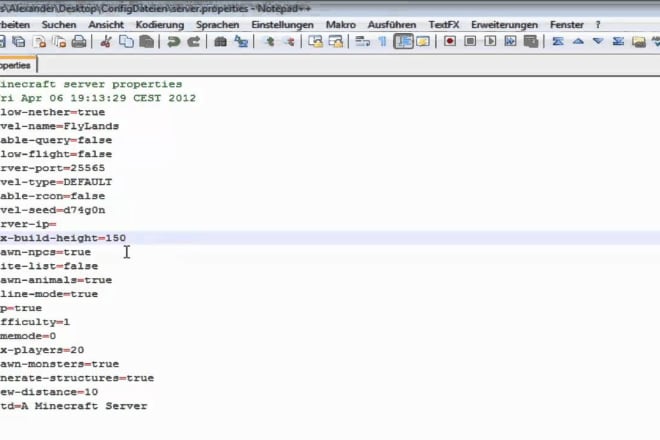This screenshot has height=440, width=660.
Task: Click the level type value DEFAULT
Action: click(88, 182)
